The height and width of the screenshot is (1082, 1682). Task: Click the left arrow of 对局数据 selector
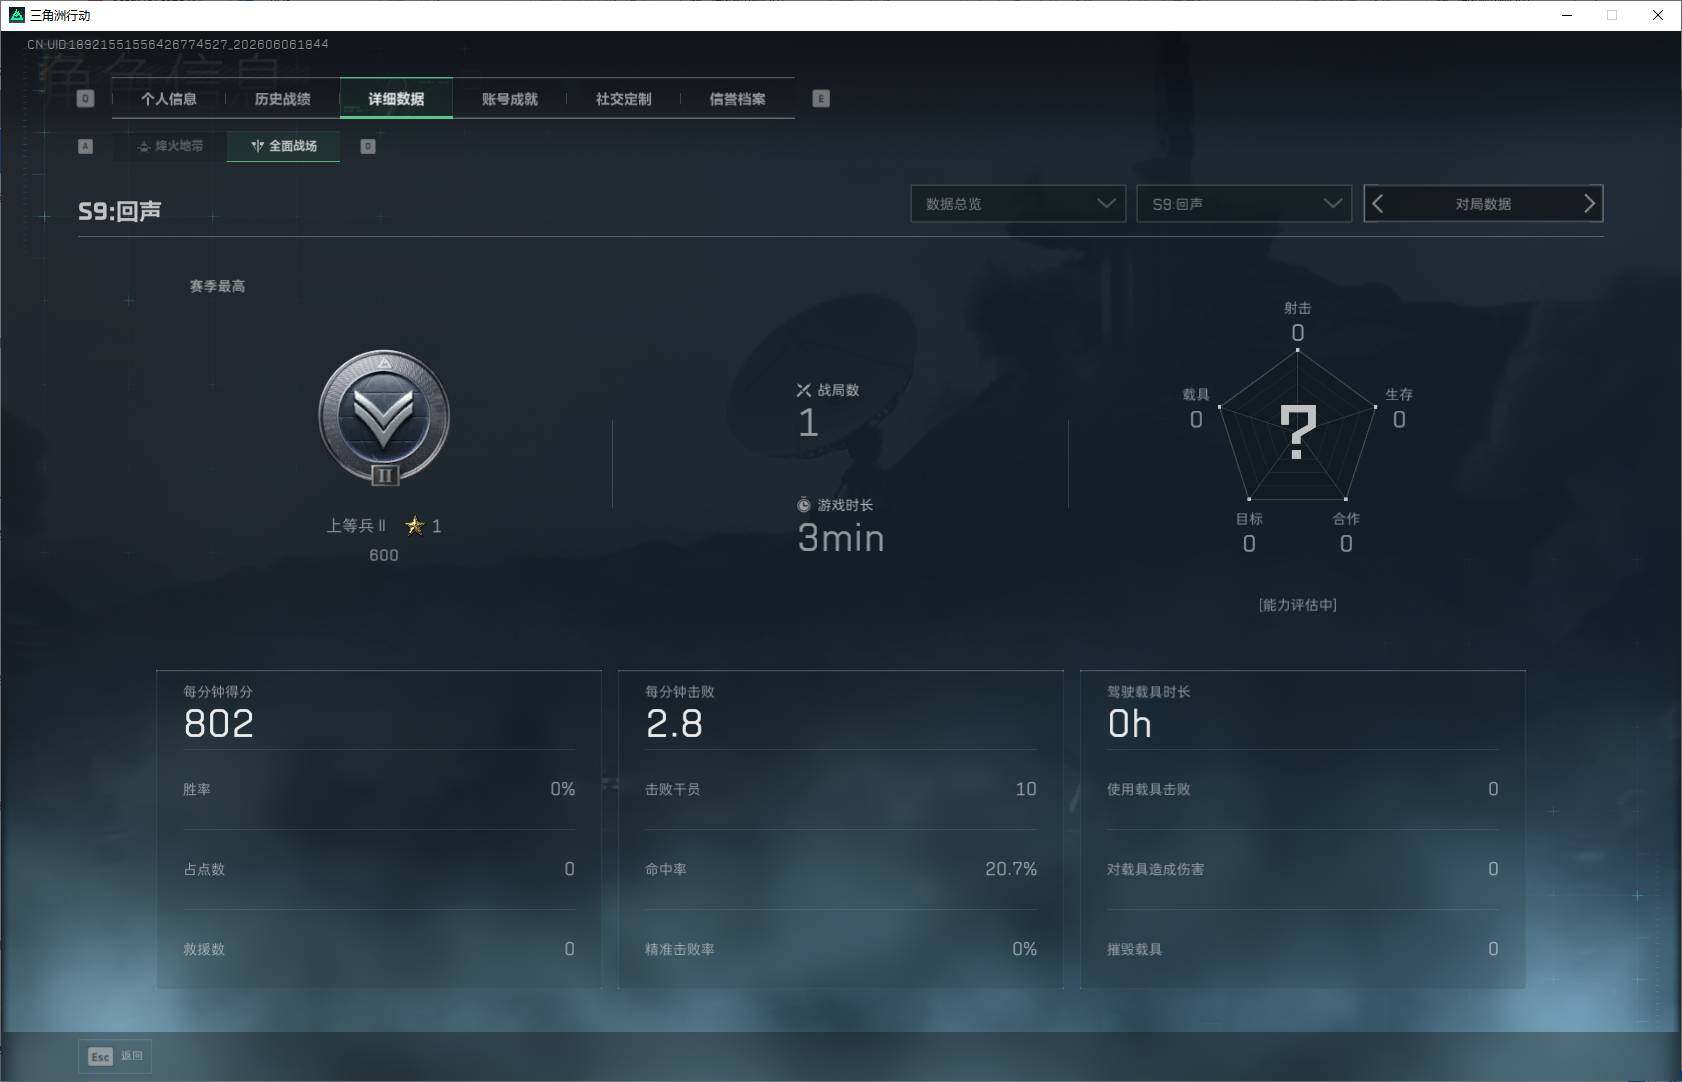click(x=1378, y=204)
